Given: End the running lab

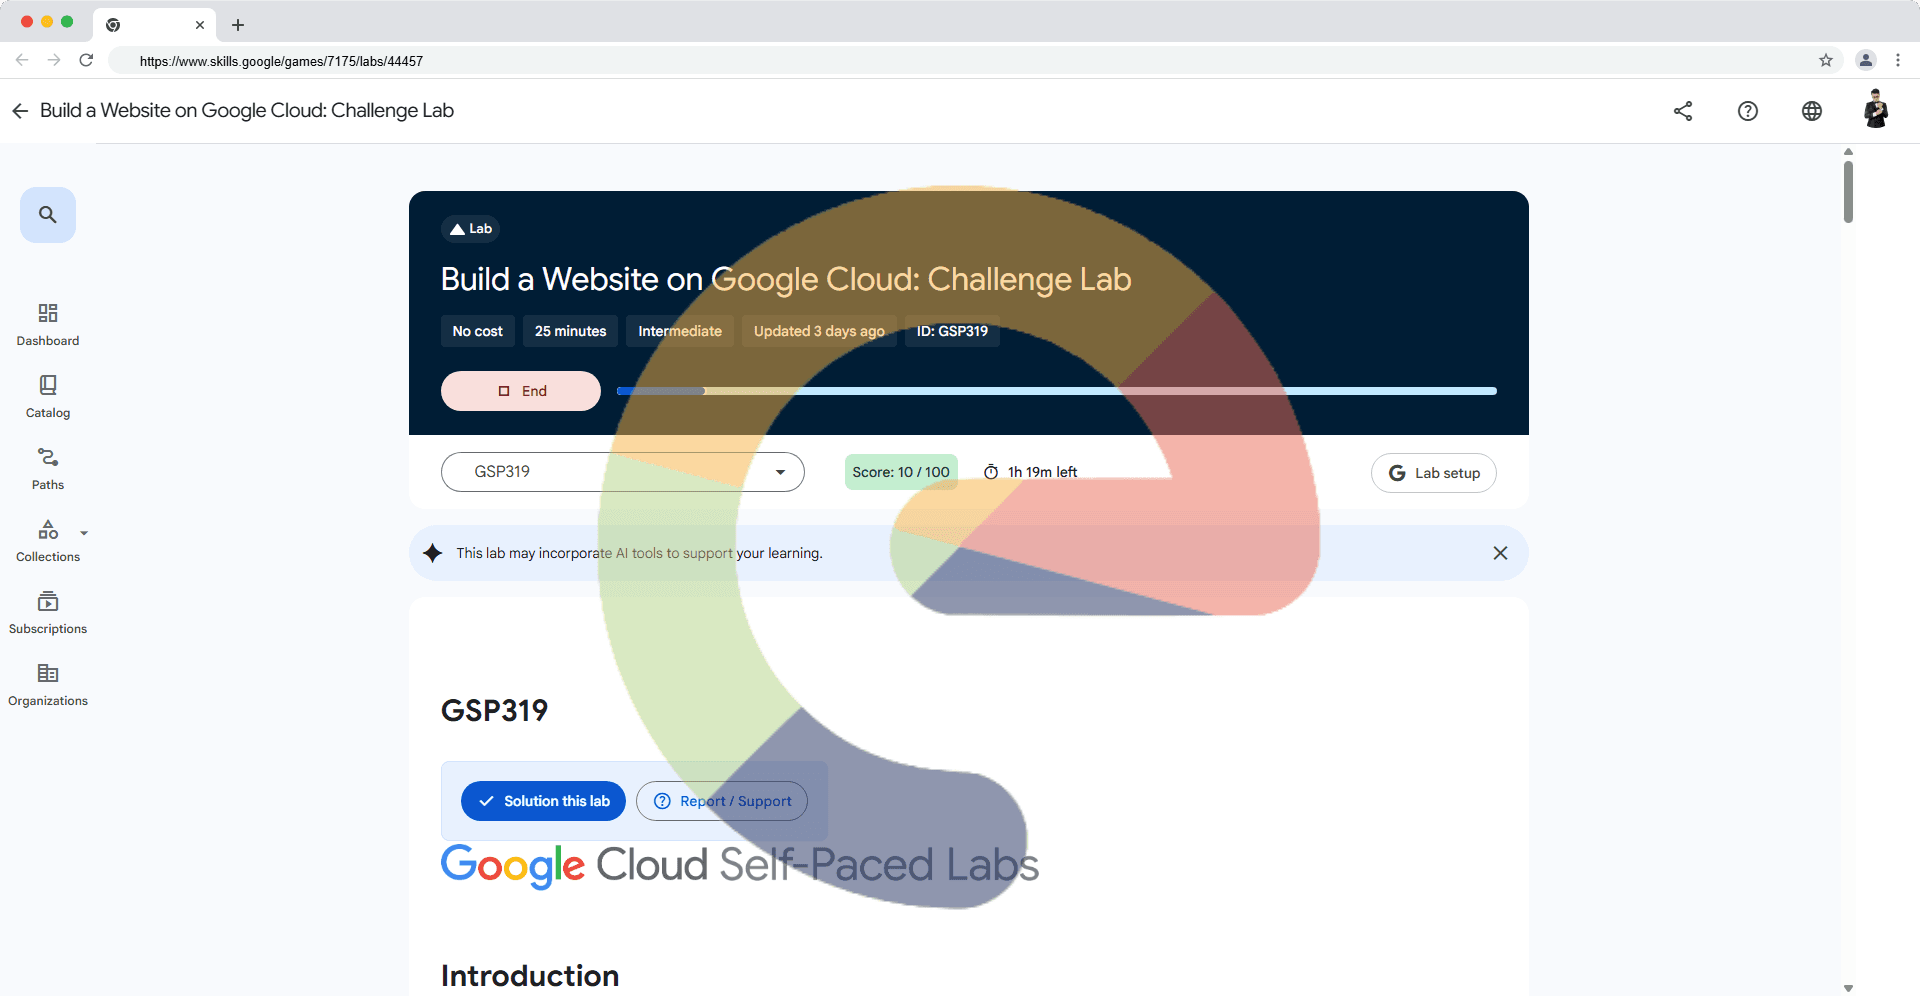Looking at the screenshot, I should coord(521,391).
